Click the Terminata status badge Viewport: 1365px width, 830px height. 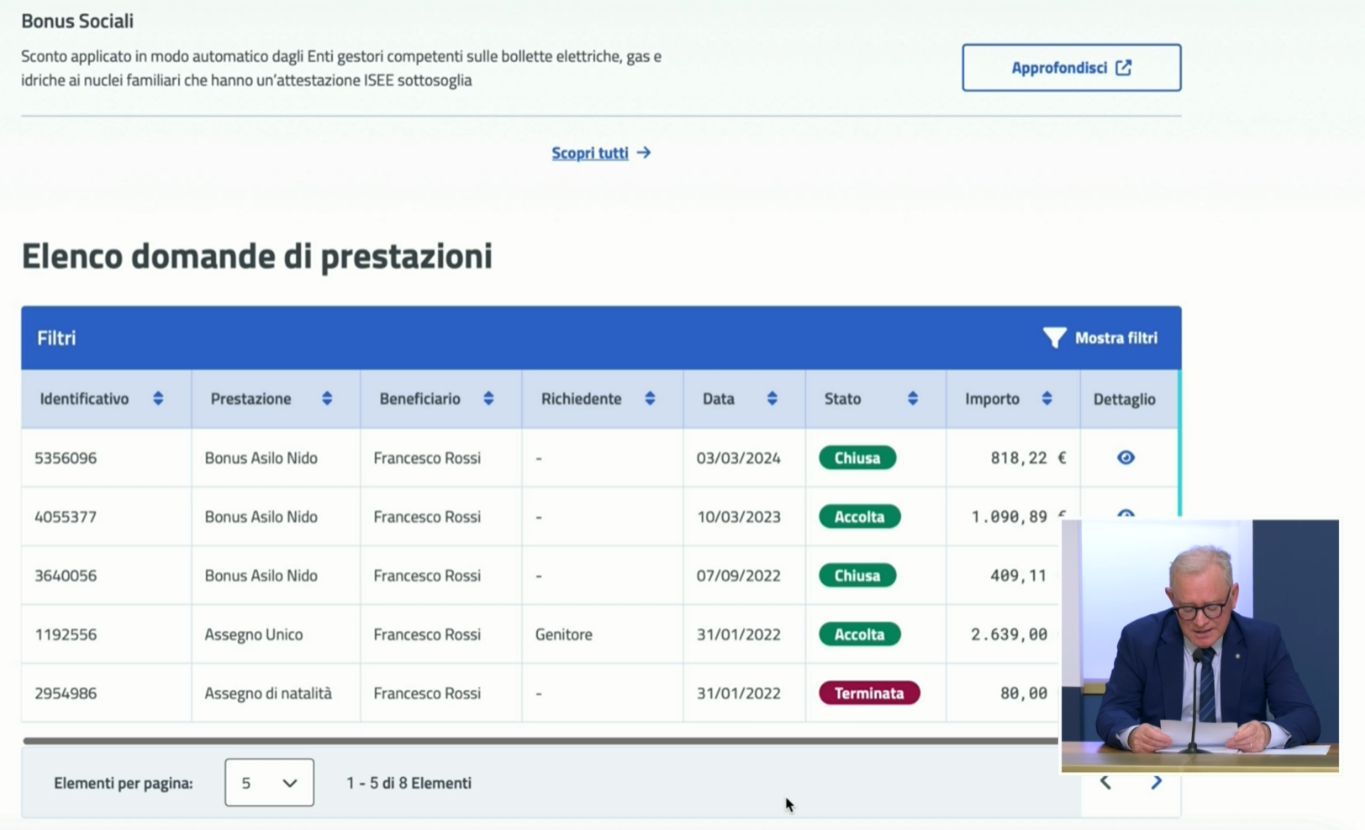tap(869, 693)
